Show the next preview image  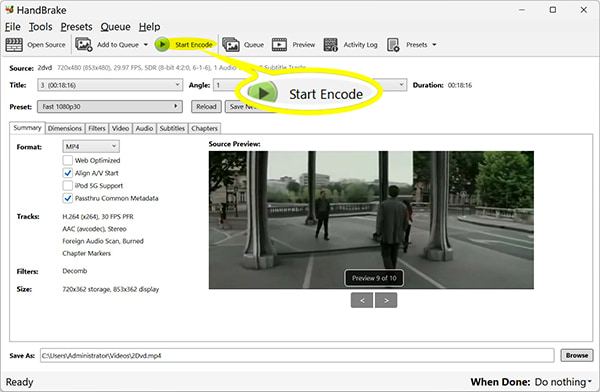coord(386,301)
